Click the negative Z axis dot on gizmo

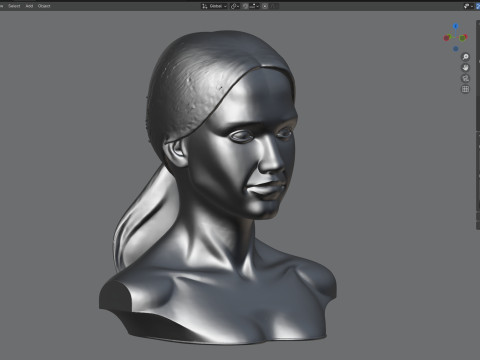456,49
